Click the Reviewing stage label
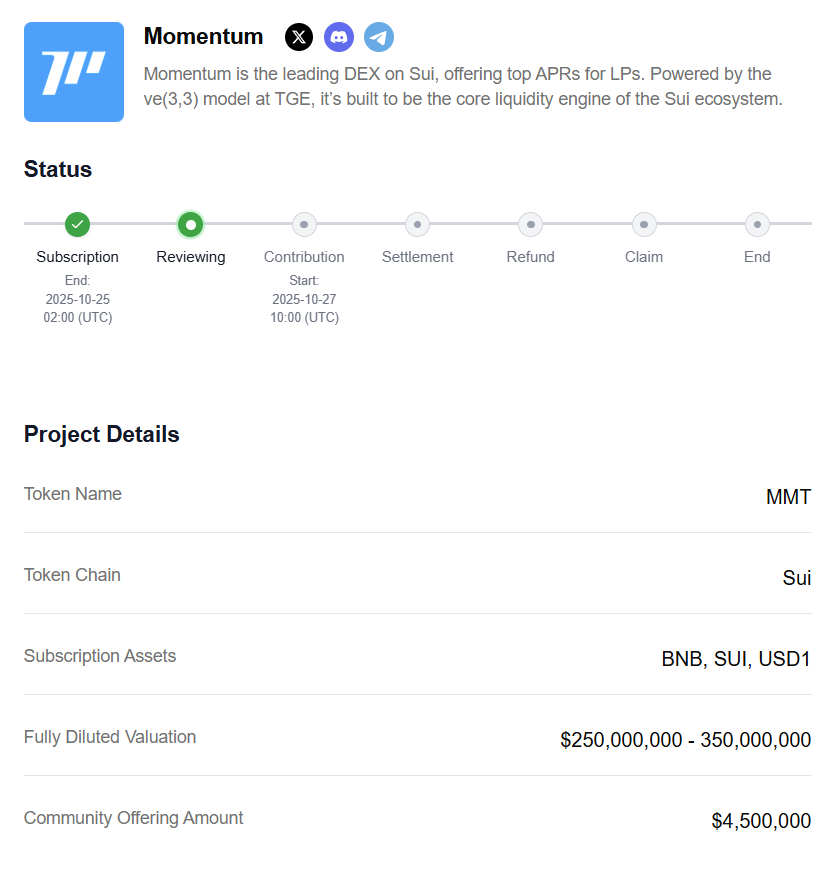 tap(191, 257)
